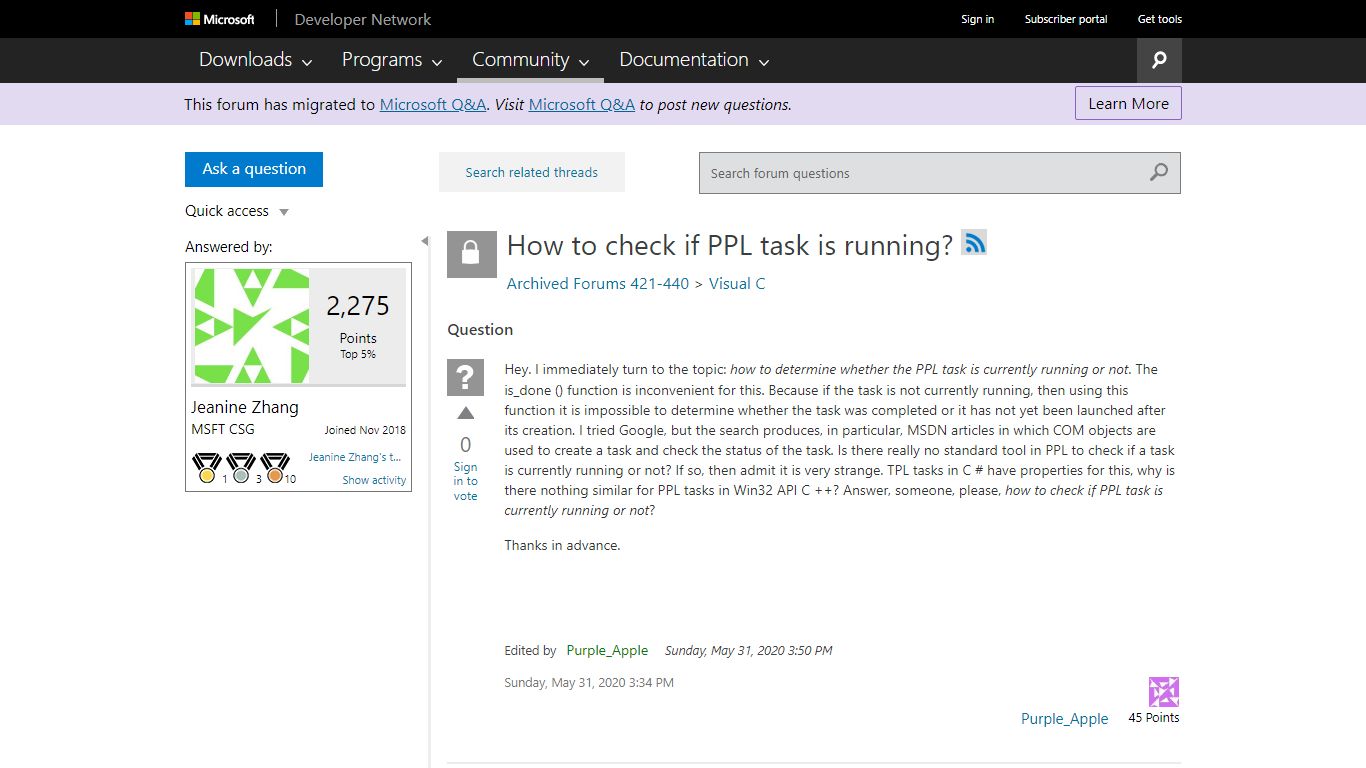
Task: Click the gold medal icon
Action: [x=207, y=468]
